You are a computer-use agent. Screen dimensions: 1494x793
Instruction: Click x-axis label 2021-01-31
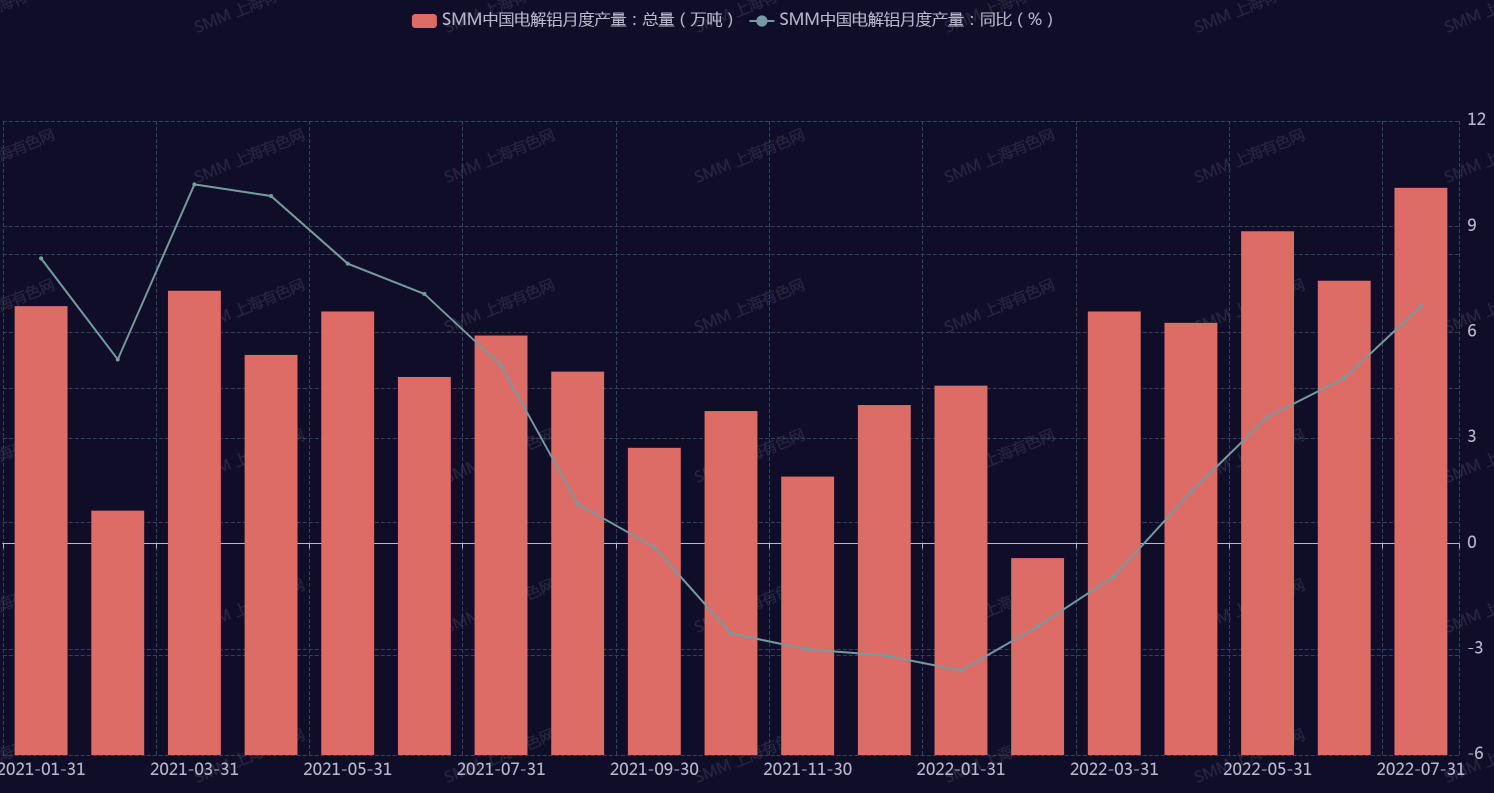[43, 769]
